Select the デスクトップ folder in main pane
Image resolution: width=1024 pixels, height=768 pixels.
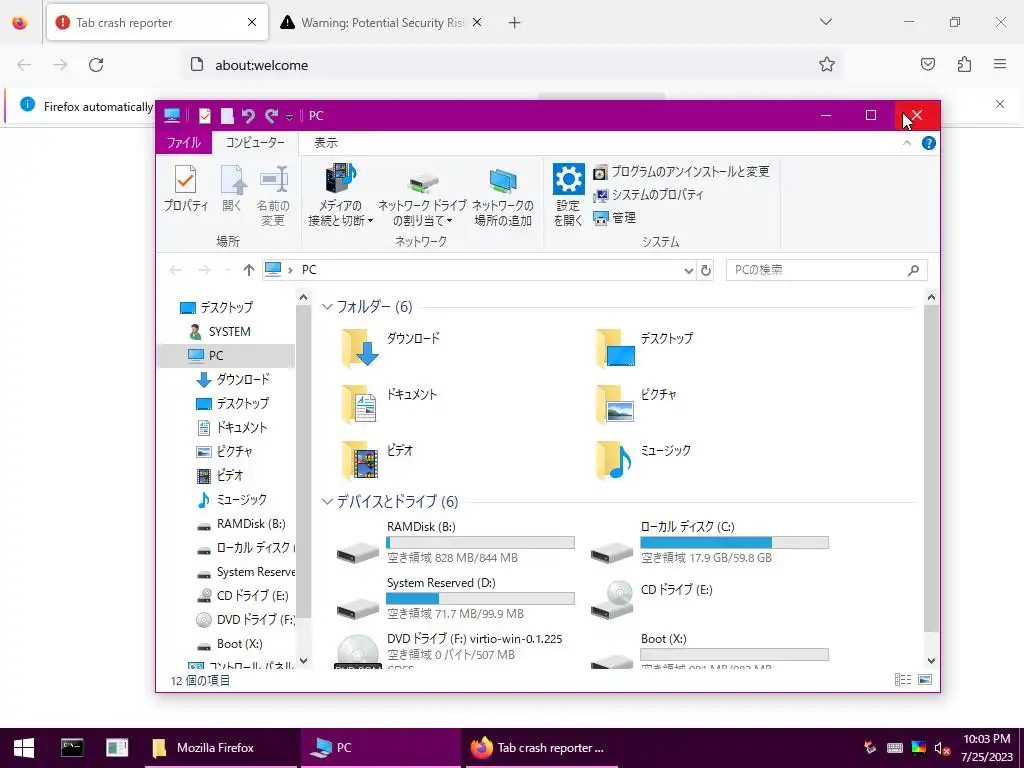[x=645, y=348]
